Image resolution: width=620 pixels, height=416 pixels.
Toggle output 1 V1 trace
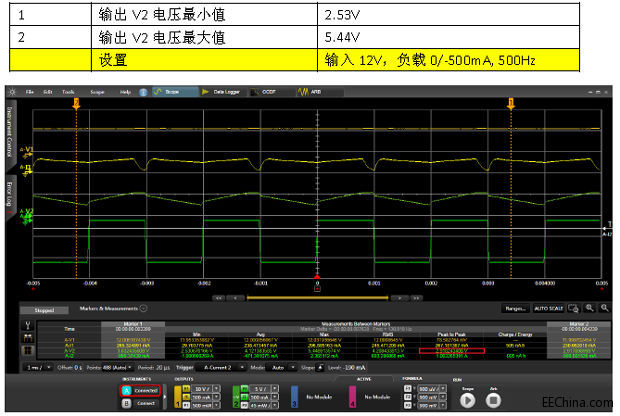(186, 389)
